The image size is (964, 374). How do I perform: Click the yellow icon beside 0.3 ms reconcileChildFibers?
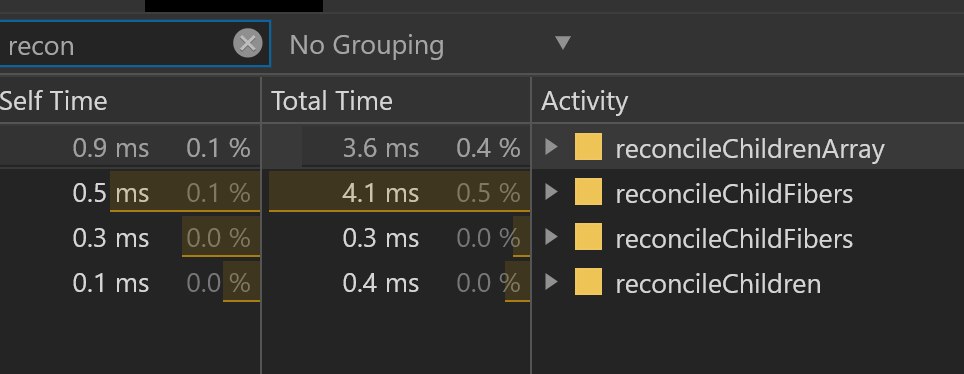pyautogui.click(x=588, y=237)
